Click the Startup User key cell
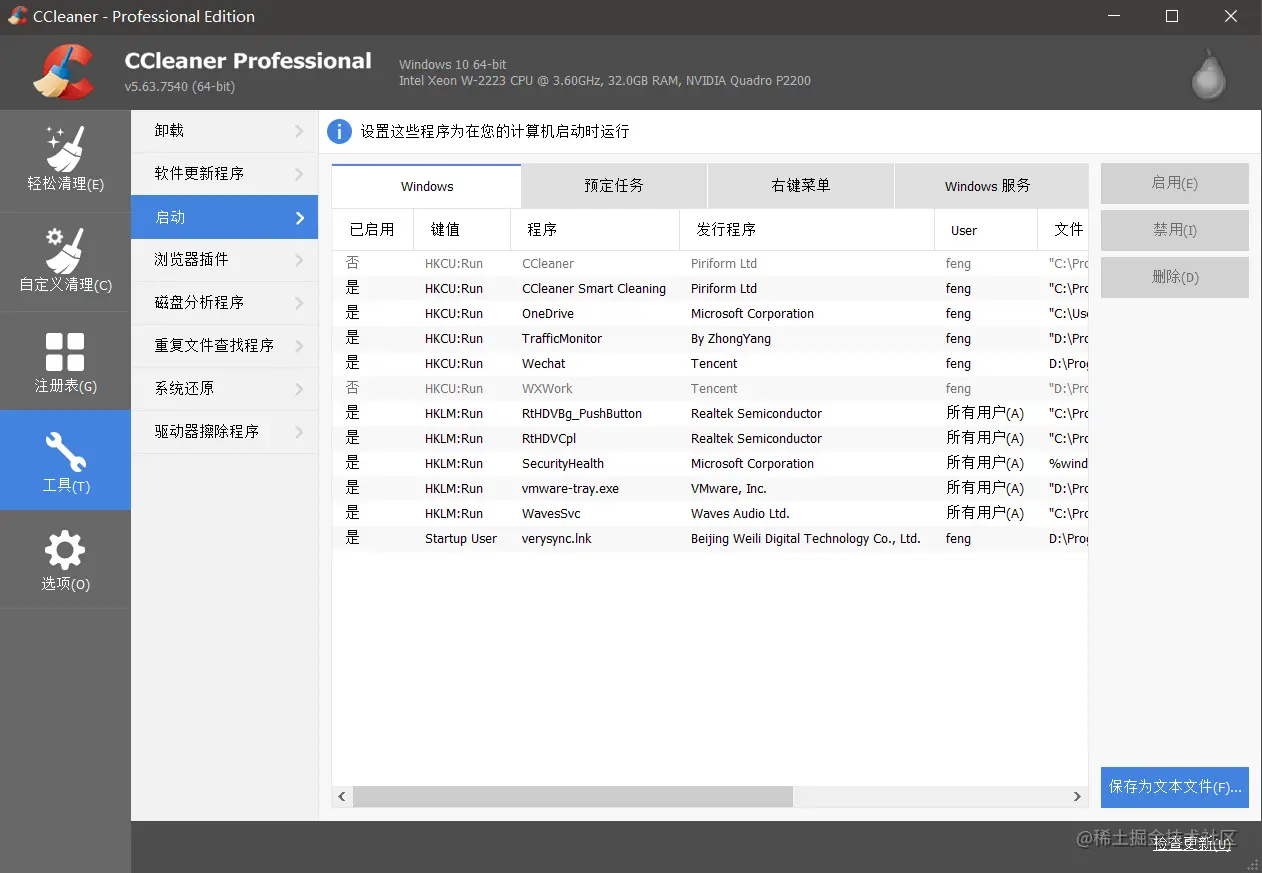The width and height of the screenshot is (1262, 873). coord(460,539)
